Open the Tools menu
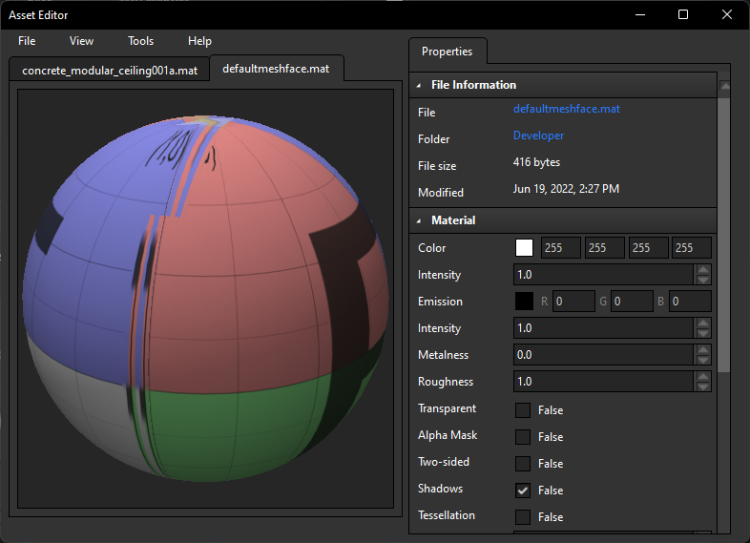This screenshot has width=750, height=543. (141, 41)
